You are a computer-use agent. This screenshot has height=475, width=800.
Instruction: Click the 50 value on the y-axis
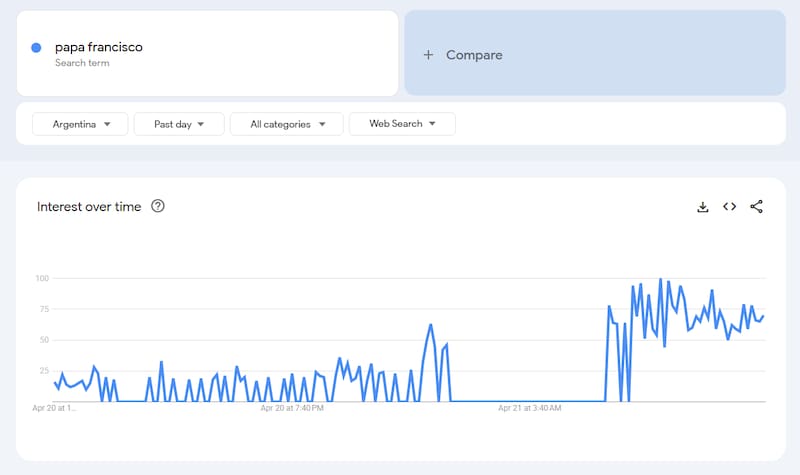point(44,340)
